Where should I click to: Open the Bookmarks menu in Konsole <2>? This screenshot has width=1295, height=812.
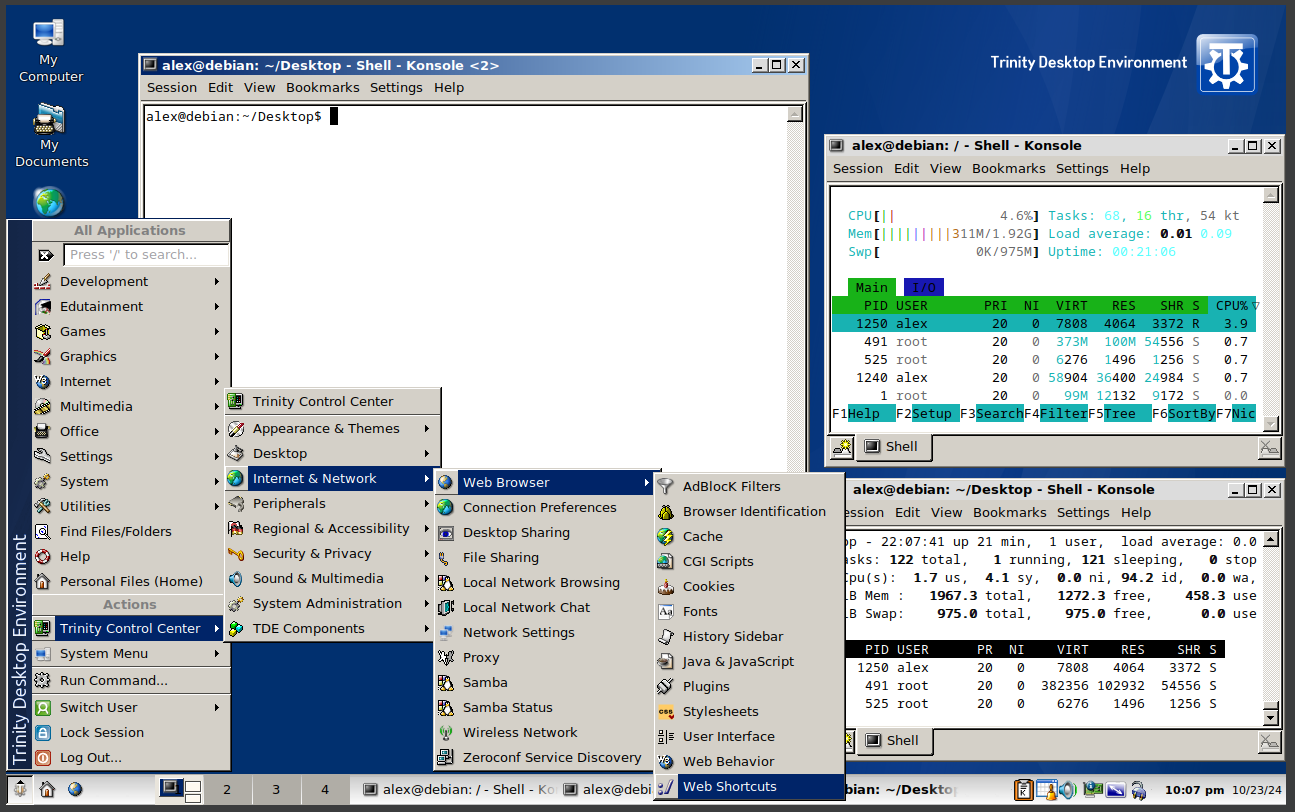tap(322, 88)
